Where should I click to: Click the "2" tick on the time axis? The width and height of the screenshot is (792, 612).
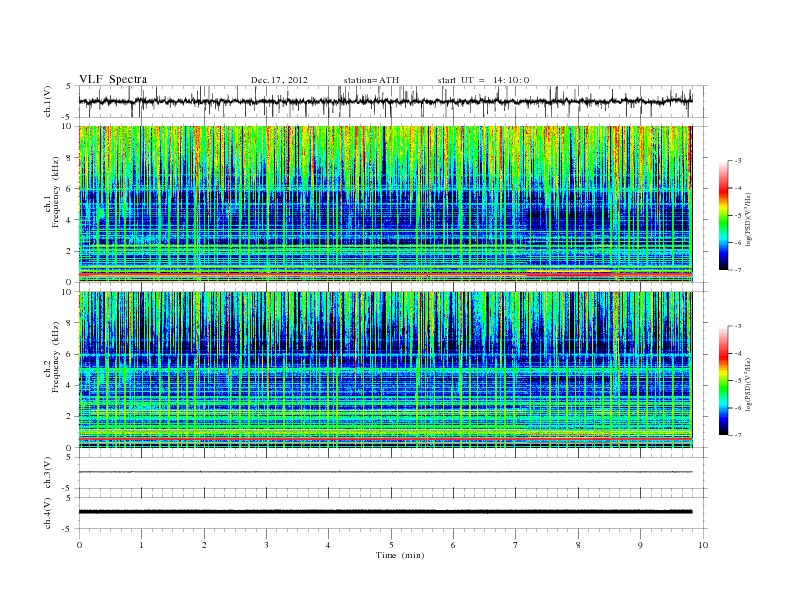[x=204, y=545]
